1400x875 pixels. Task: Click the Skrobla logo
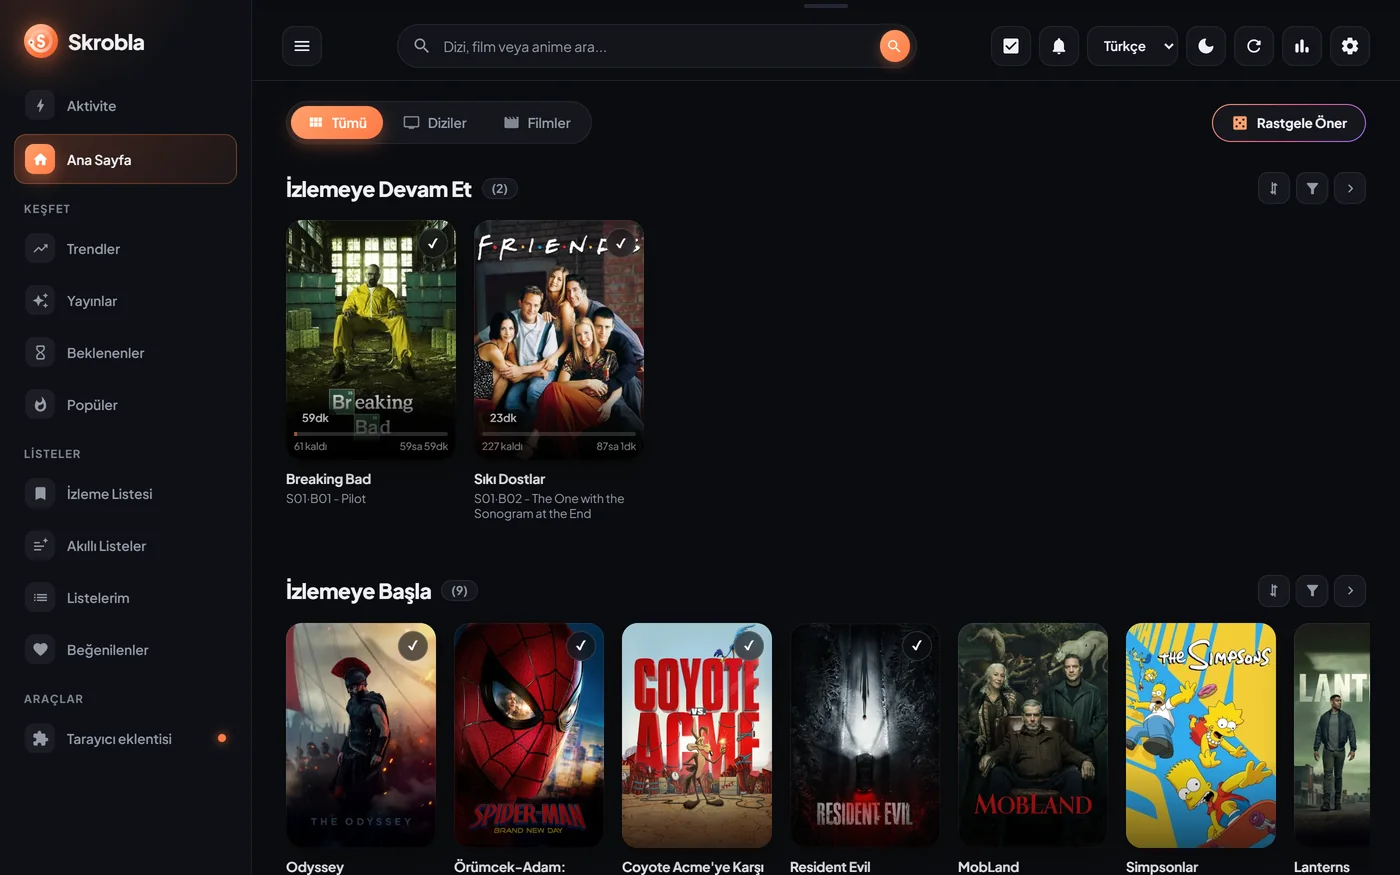click(84, 42)
